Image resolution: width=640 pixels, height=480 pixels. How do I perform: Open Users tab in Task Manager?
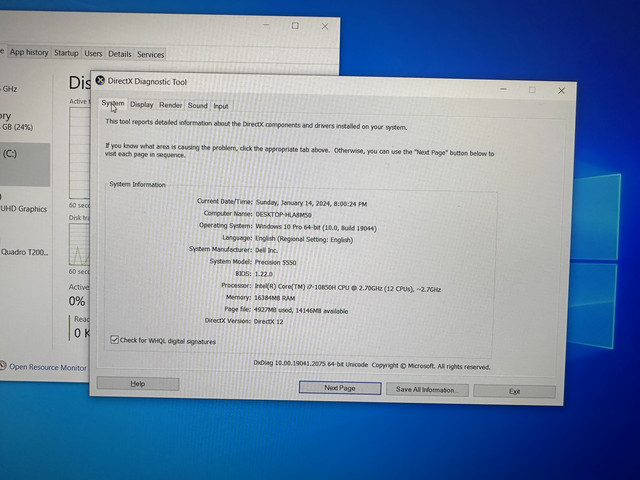point(93,53)
